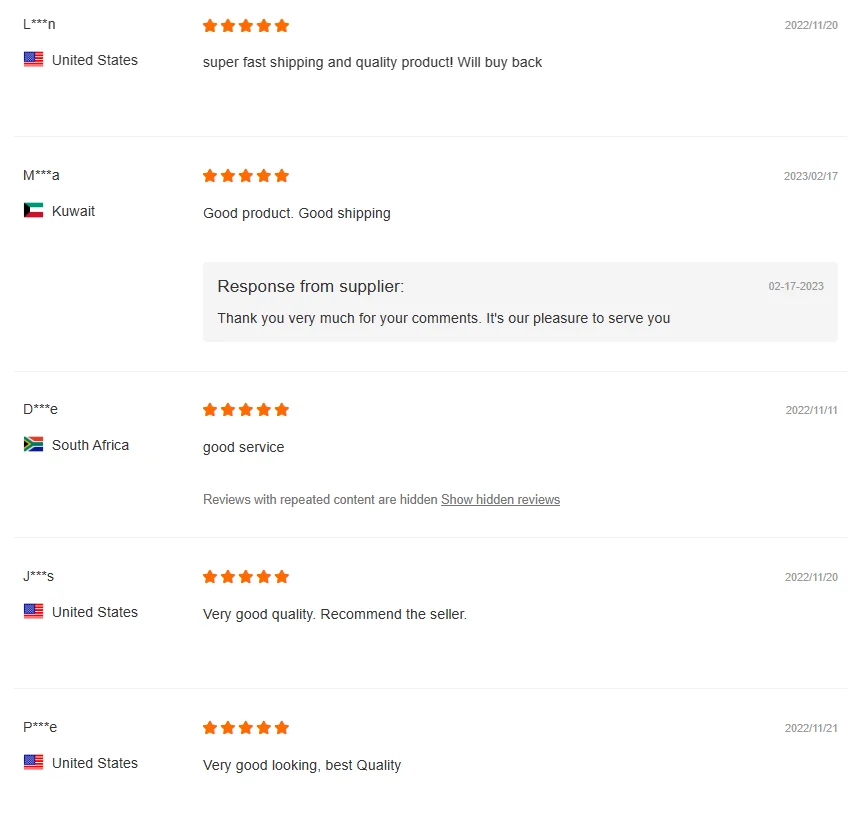Image resolution: width=859 pixels, height=829 pixels.
Task: Click reviewer name D***e
Action: [x=41, y=409]
